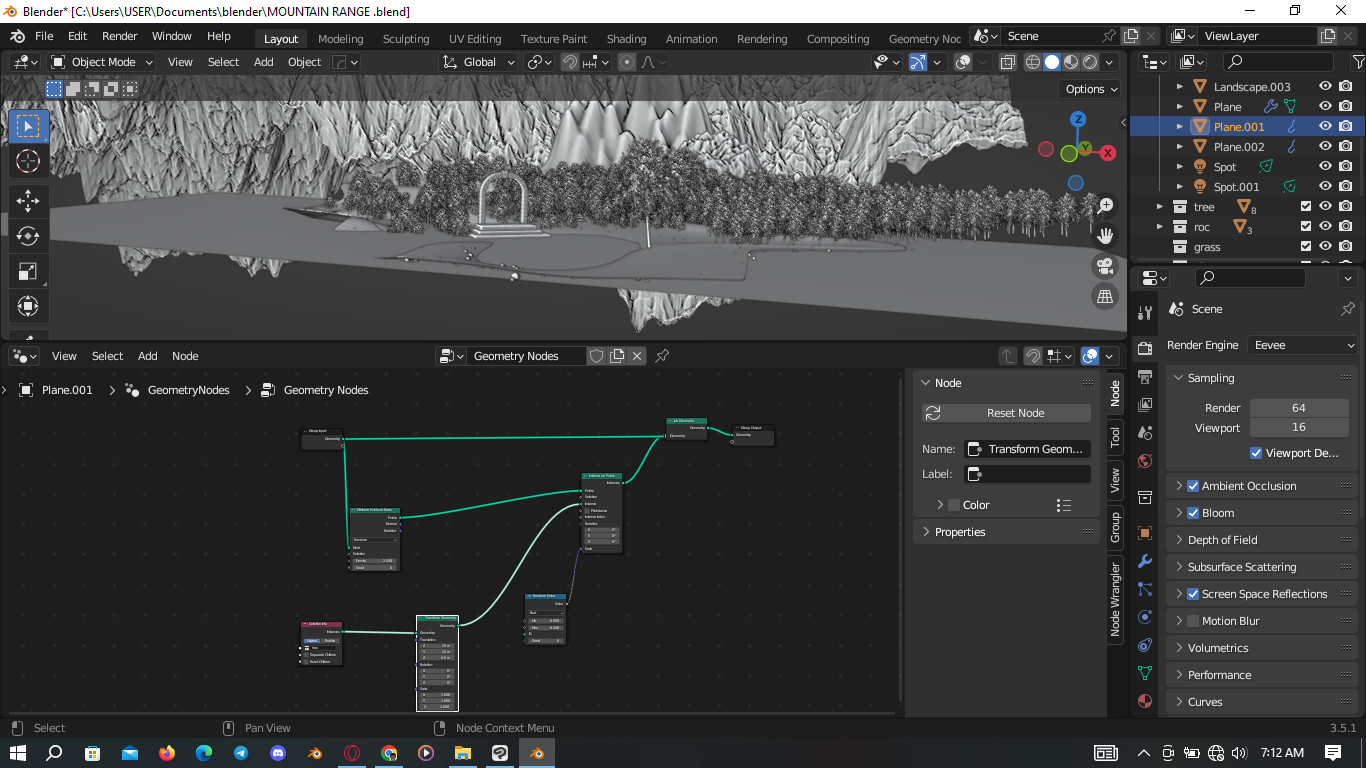Hide Plane.002 in viewport via eye icon
The height and width of the screenshot is (768, 1366).
(x=1325, y=147)
